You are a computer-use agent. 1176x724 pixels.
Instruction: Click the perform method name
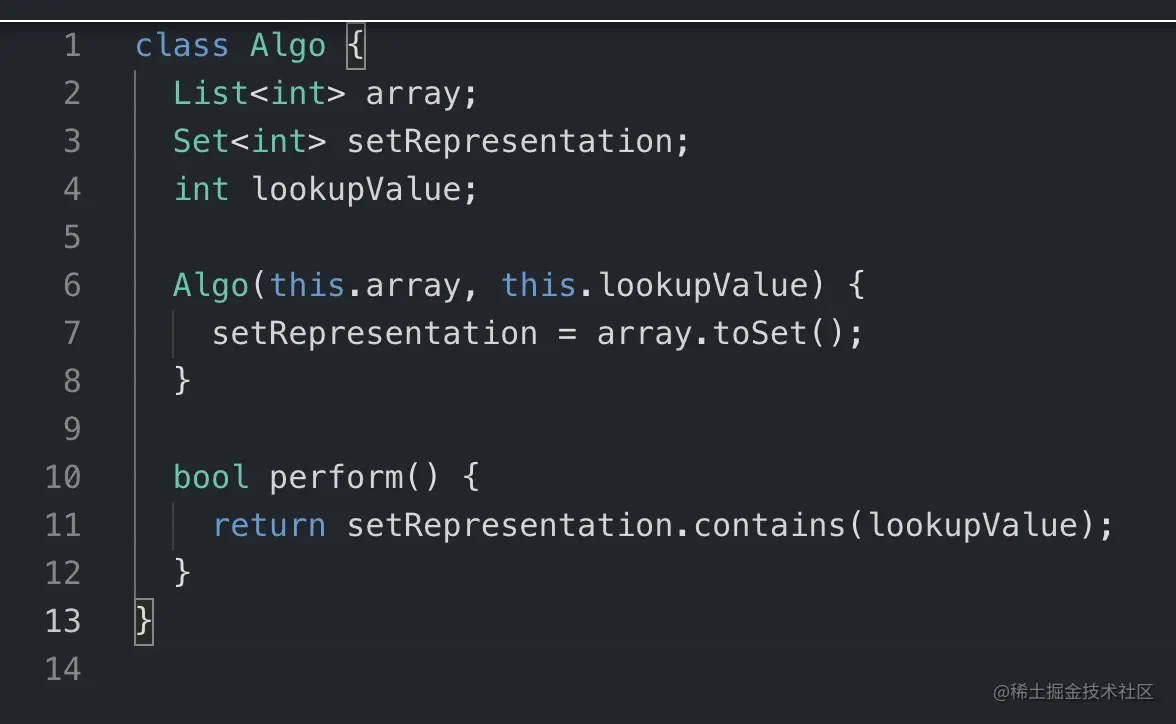point(336,477)
